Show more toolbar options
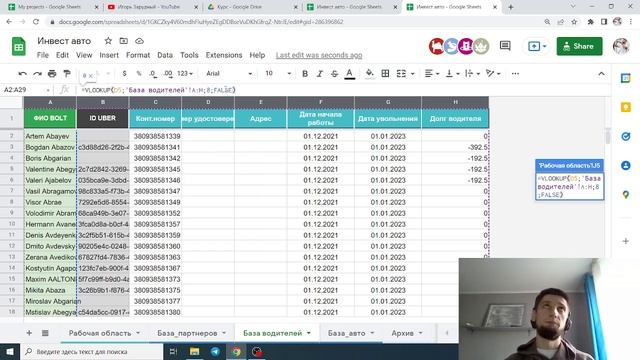 tap(515, 73)
